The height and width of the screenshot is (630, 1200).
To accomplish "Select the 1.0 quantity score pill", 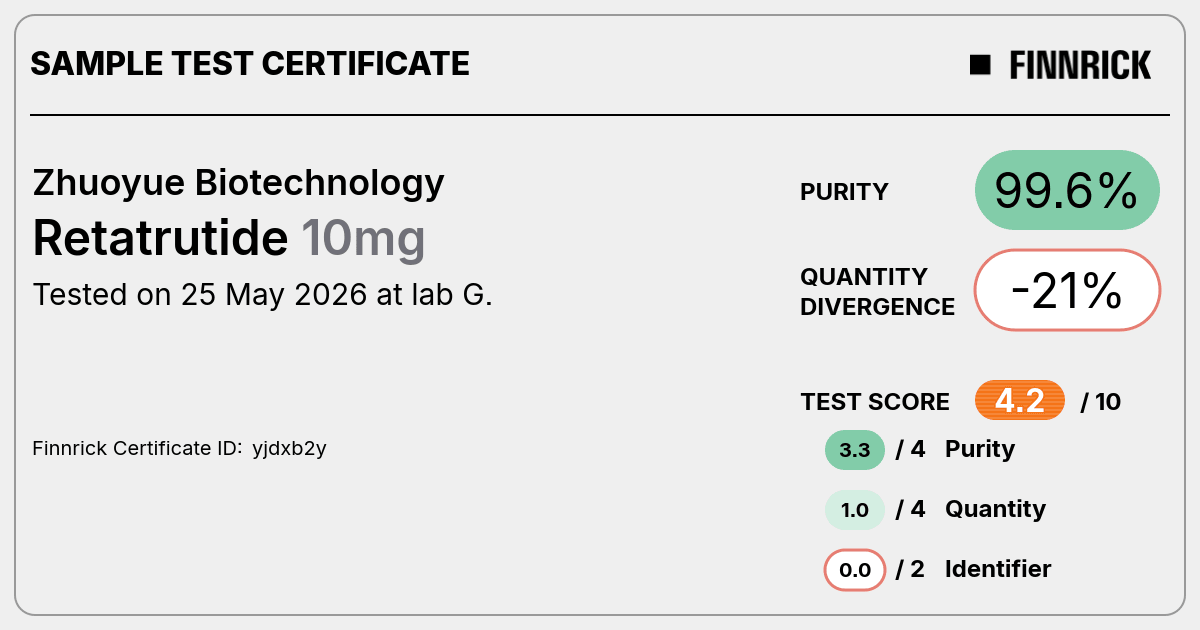I will 855,510.
